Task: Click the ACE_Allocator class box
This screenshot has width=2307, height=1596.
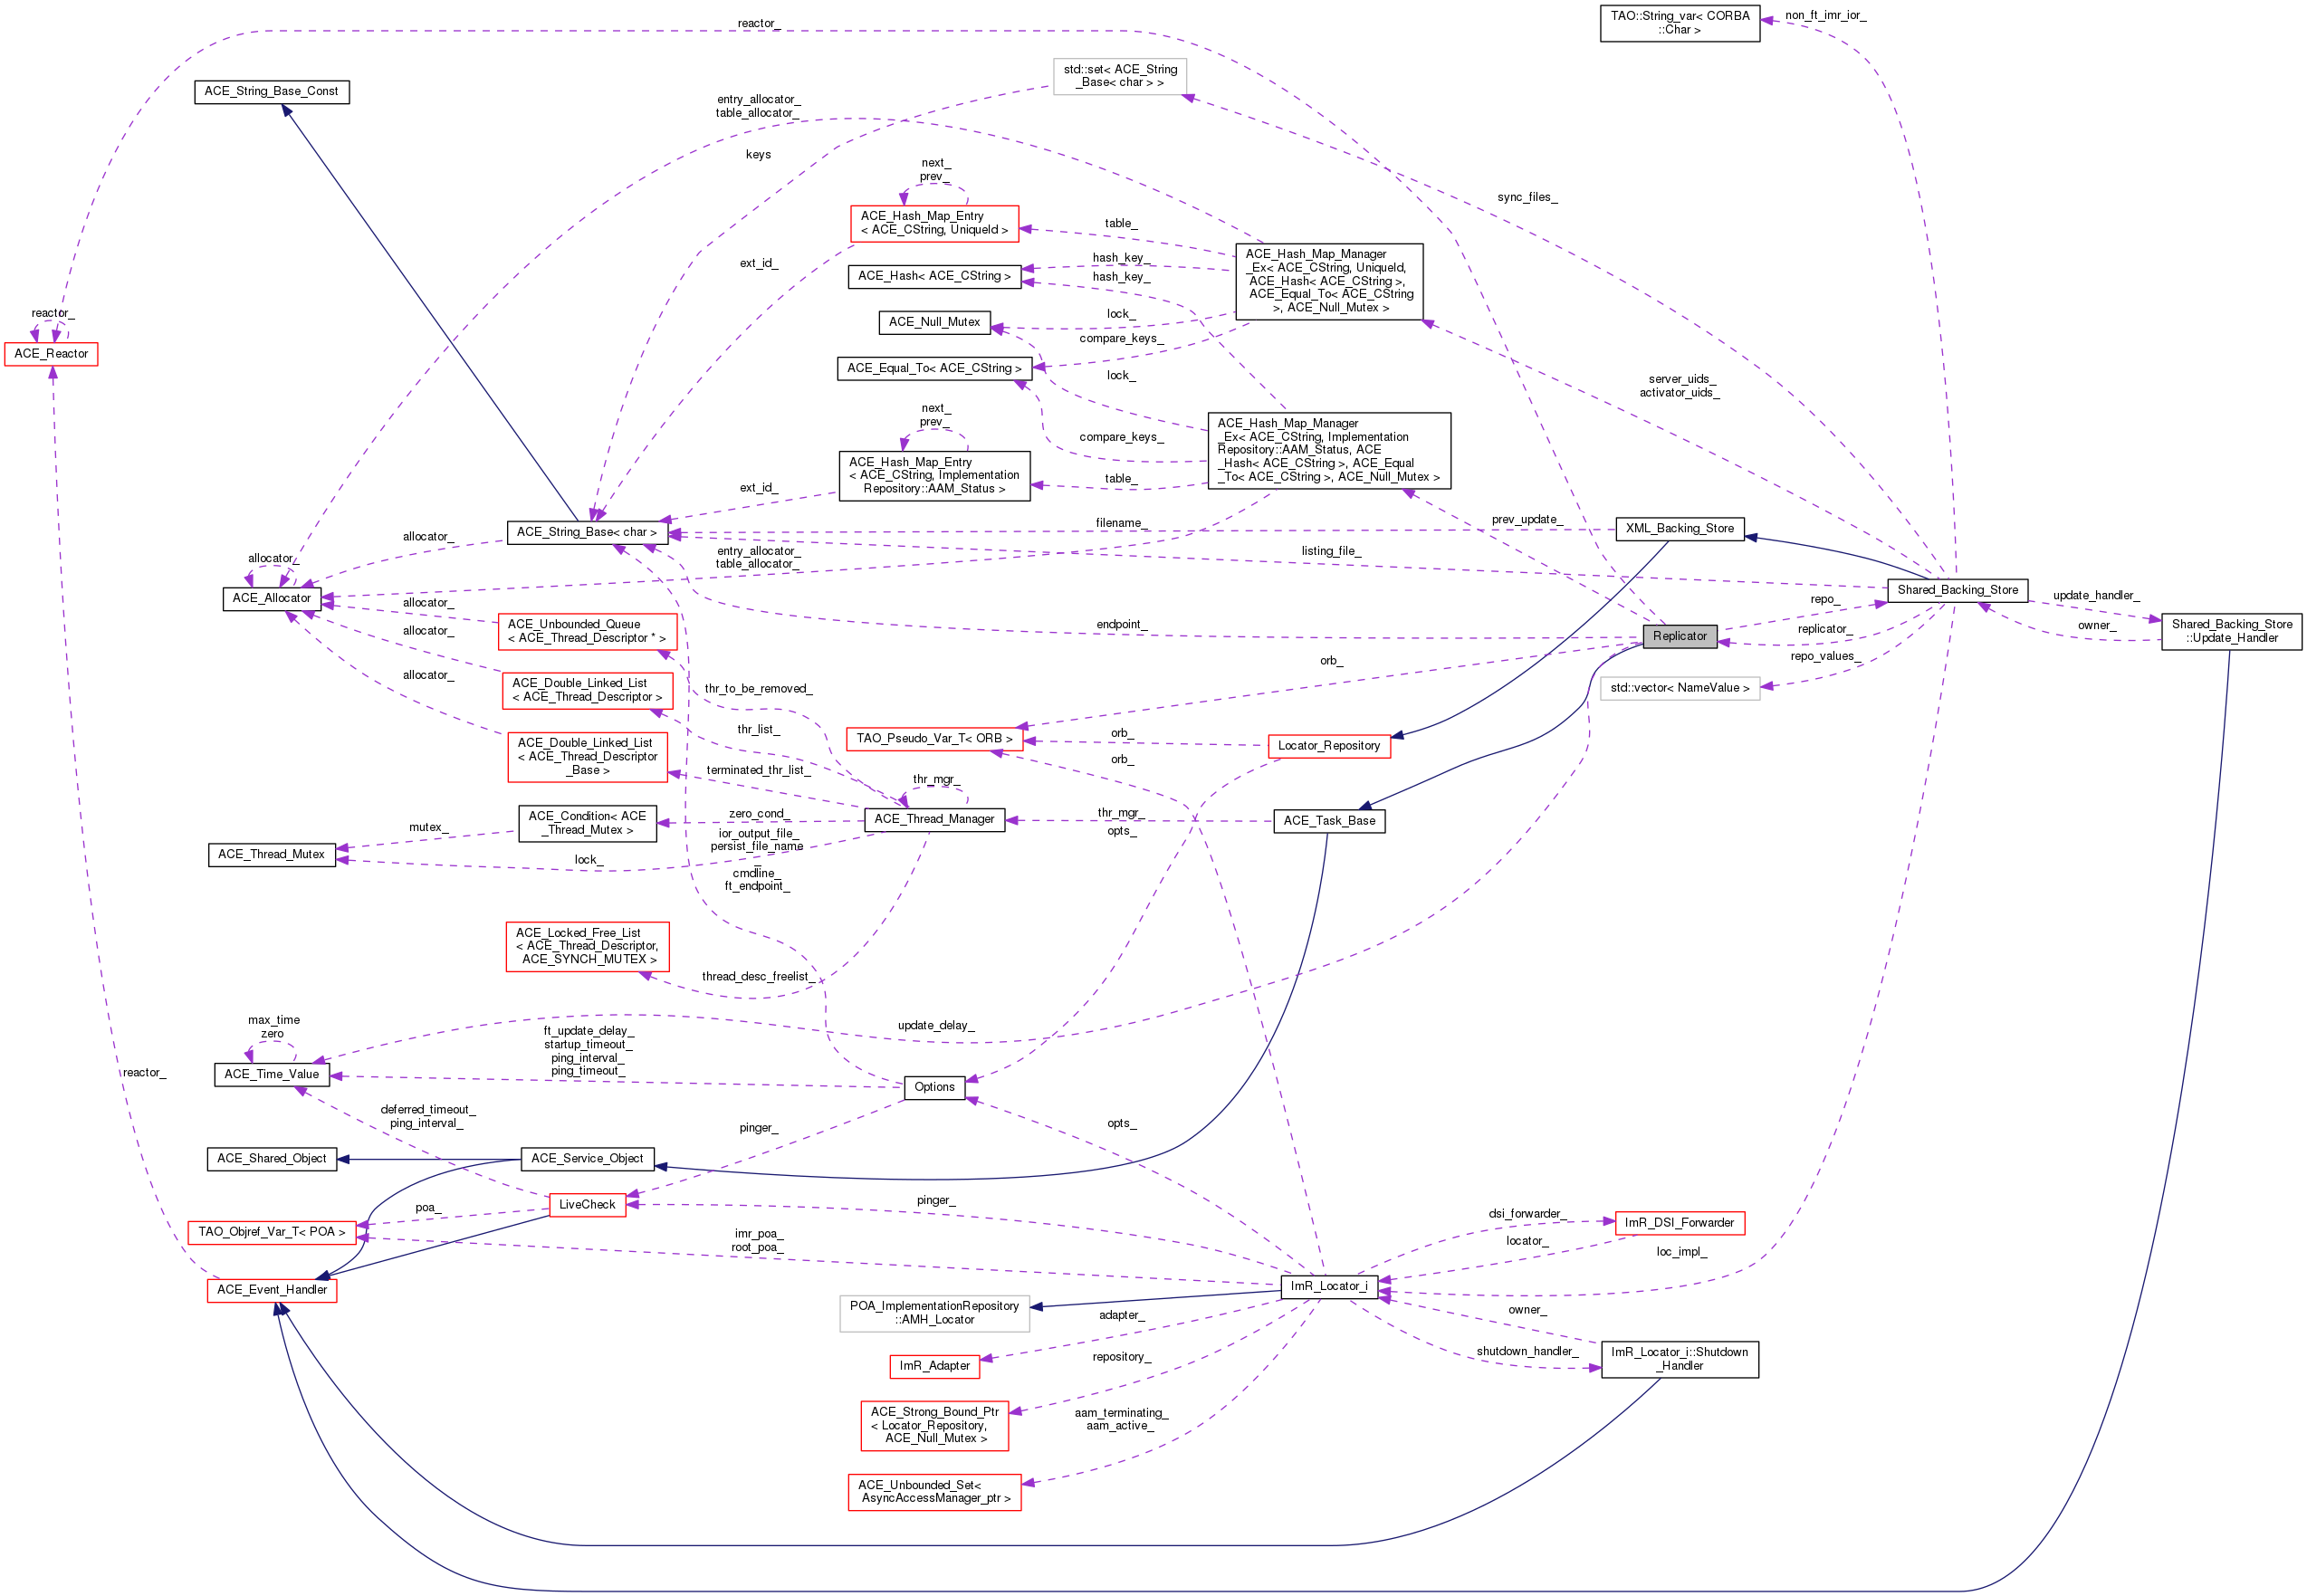Action: pos(271,598)
